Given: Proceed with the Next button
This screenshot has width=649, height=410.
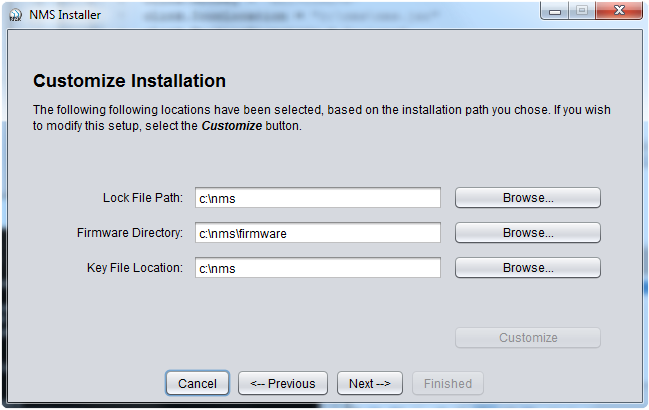Looking at the screenshot, I should [x=370, y=383].
